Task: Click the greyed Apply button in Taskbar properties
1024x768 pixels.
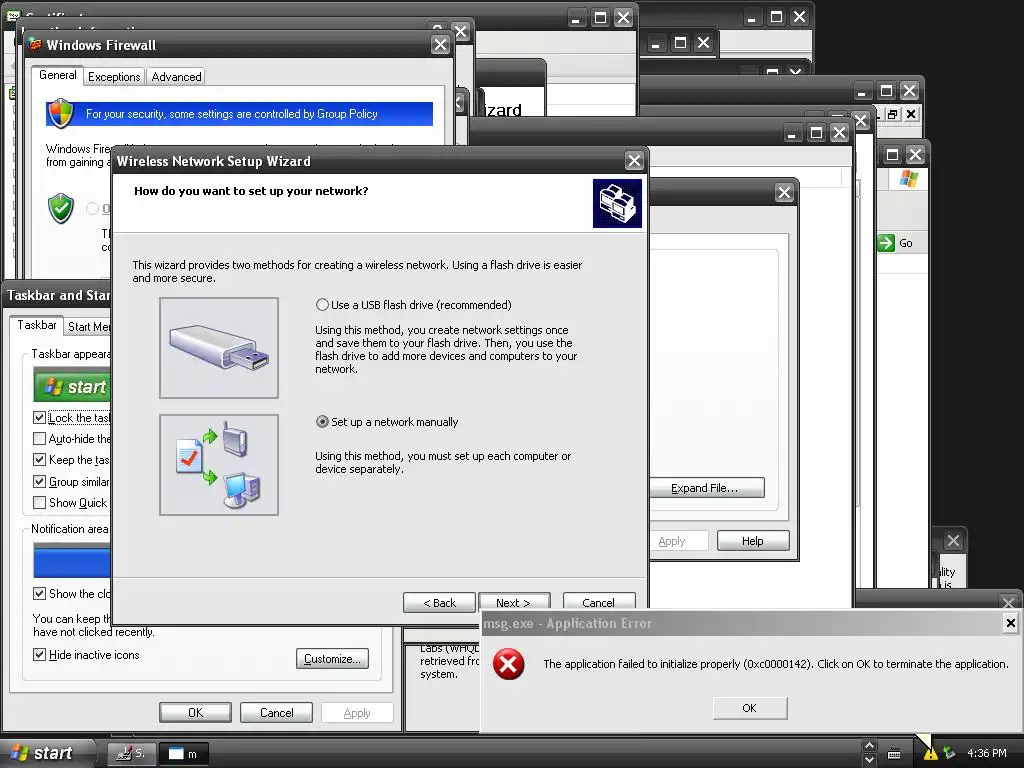Action: click(x=357, y=712)
